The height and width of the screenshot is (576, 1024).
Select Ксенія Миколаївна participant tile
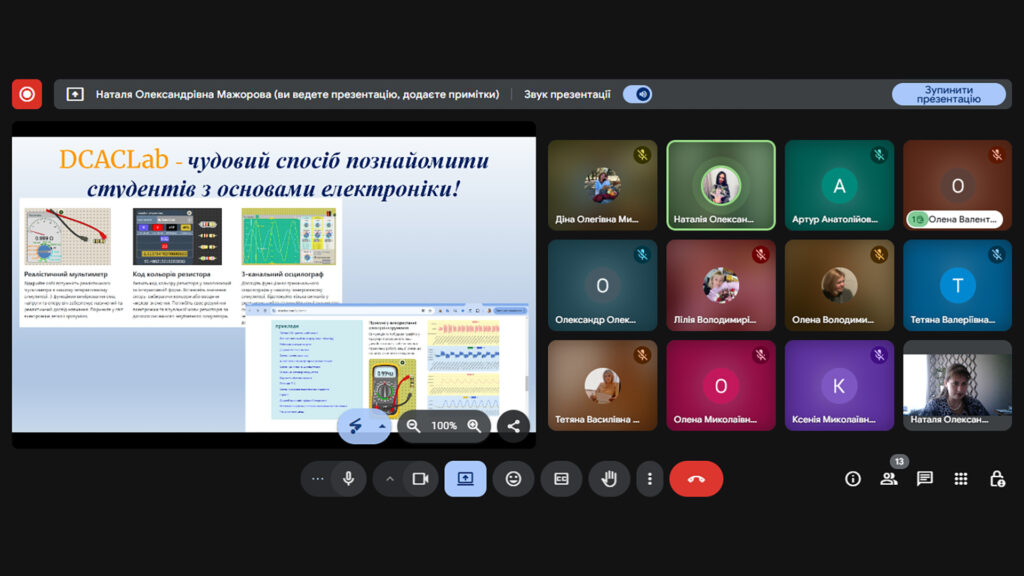[839, 385]
